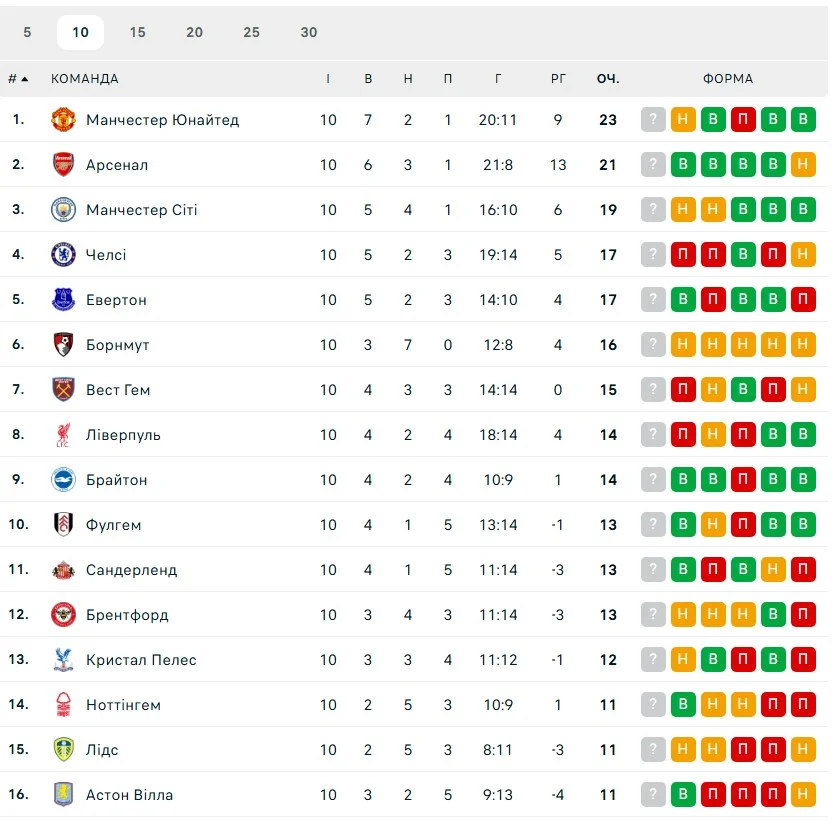The width and height of the screenshot is (836, 822).
Task: Click the Arsenal club crest
Action: pos(64,165)
